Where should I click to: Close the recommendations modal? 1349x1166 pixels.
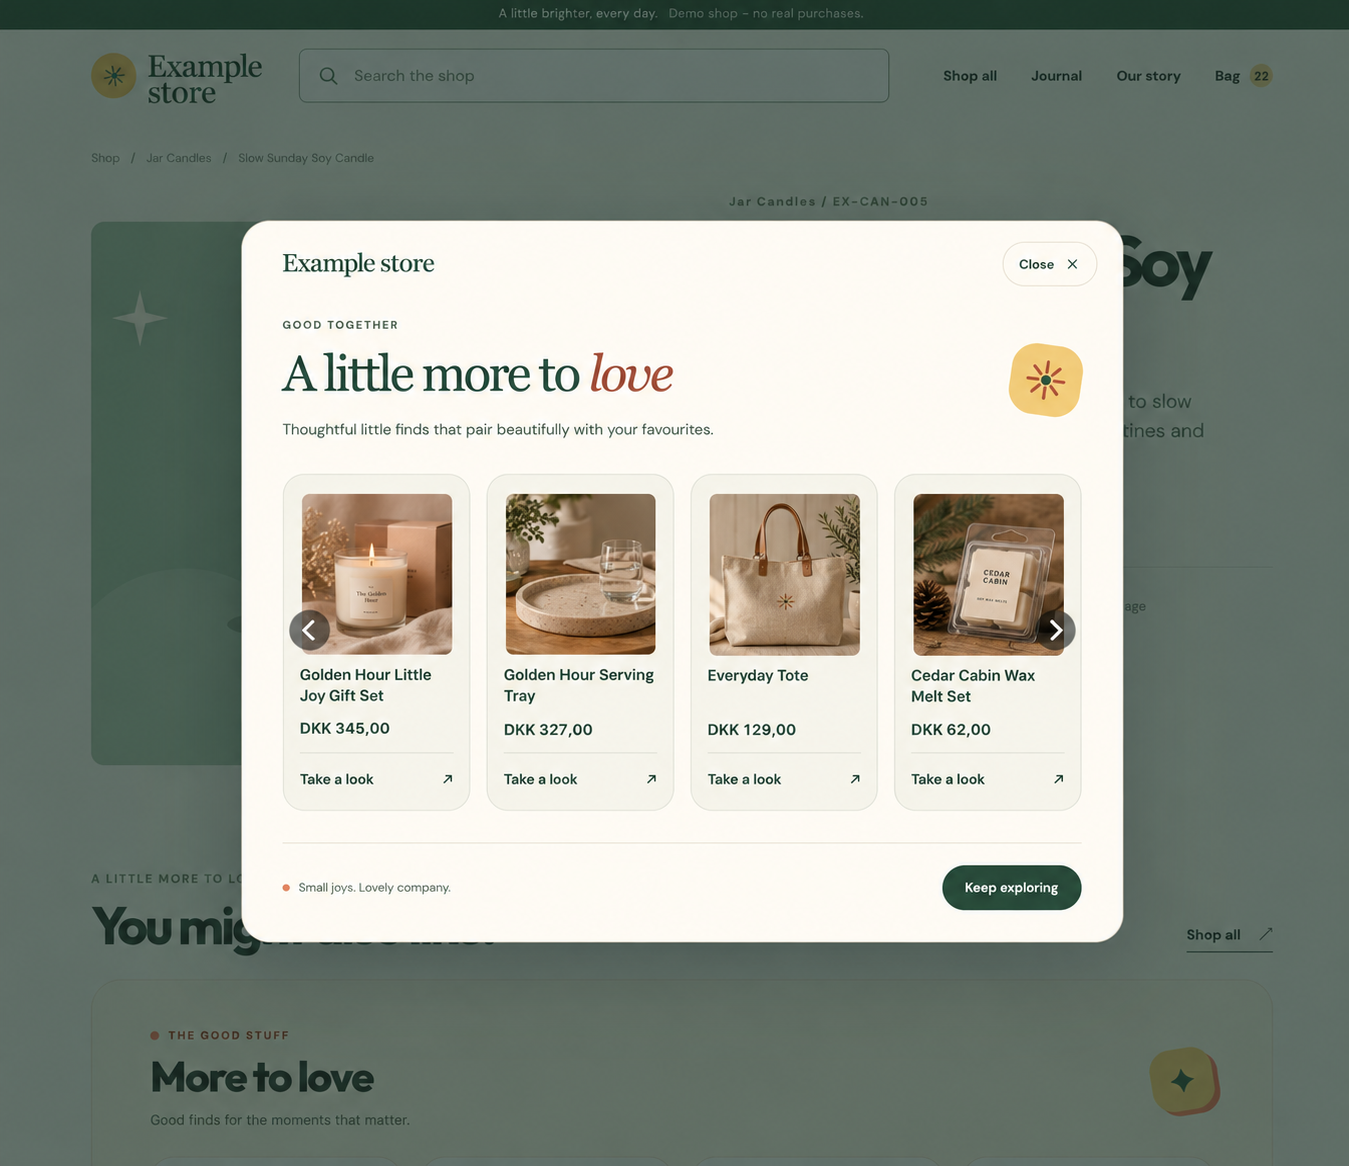[x=1049, y=264]
